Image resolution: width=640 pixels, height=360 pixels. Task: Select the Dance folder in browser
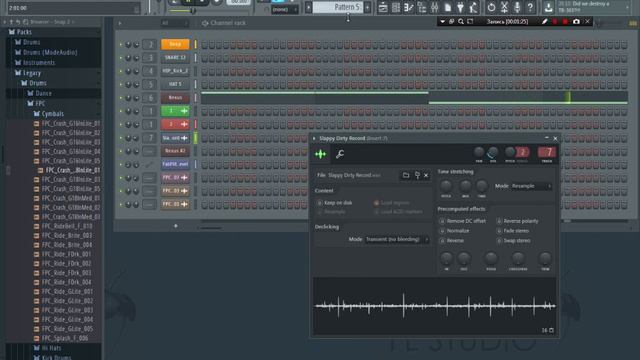pos(43,93)
